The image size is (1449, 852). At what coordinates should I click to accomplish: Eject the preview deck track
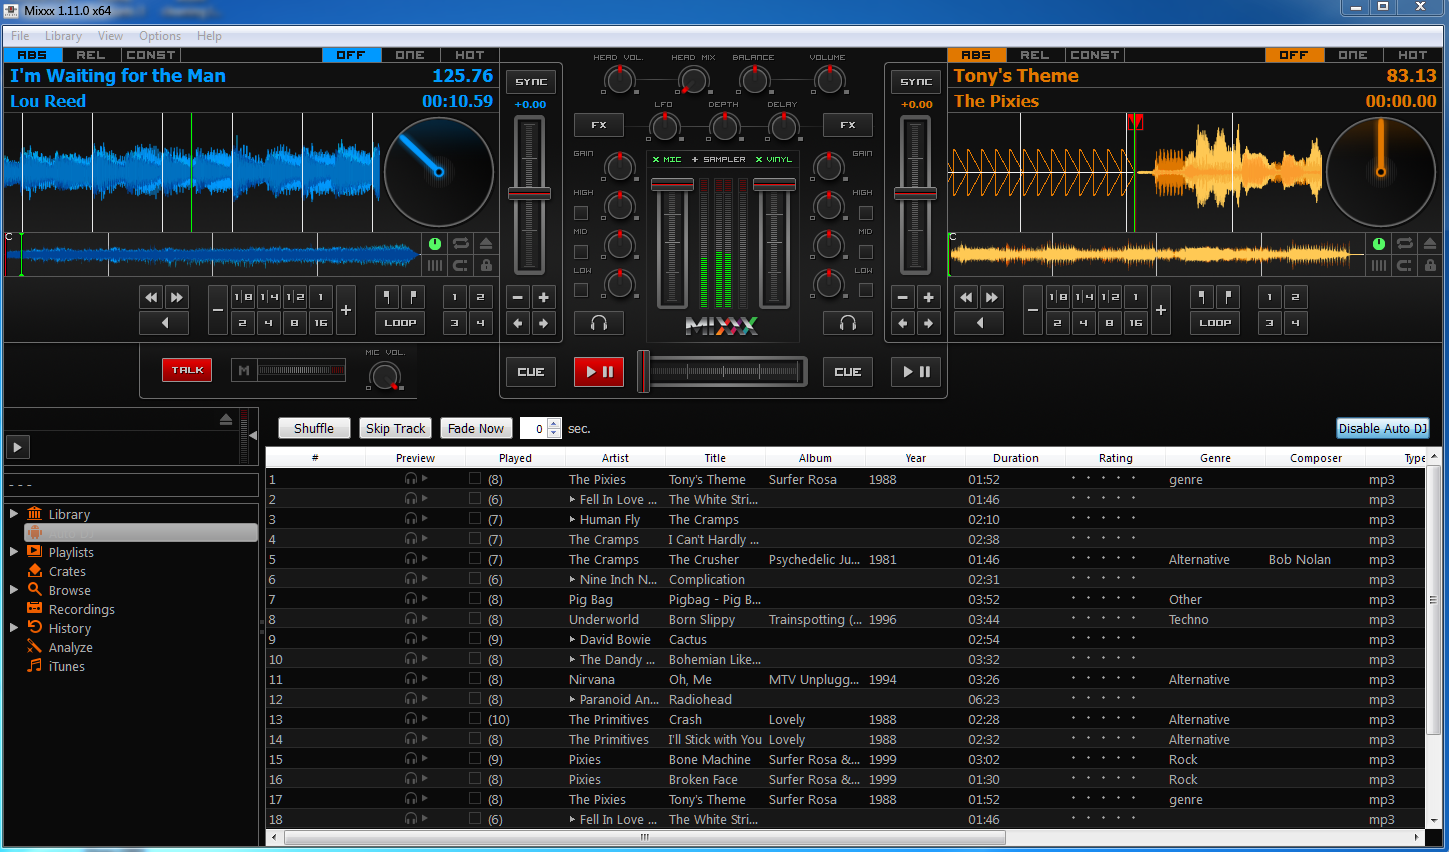point(226,419)
